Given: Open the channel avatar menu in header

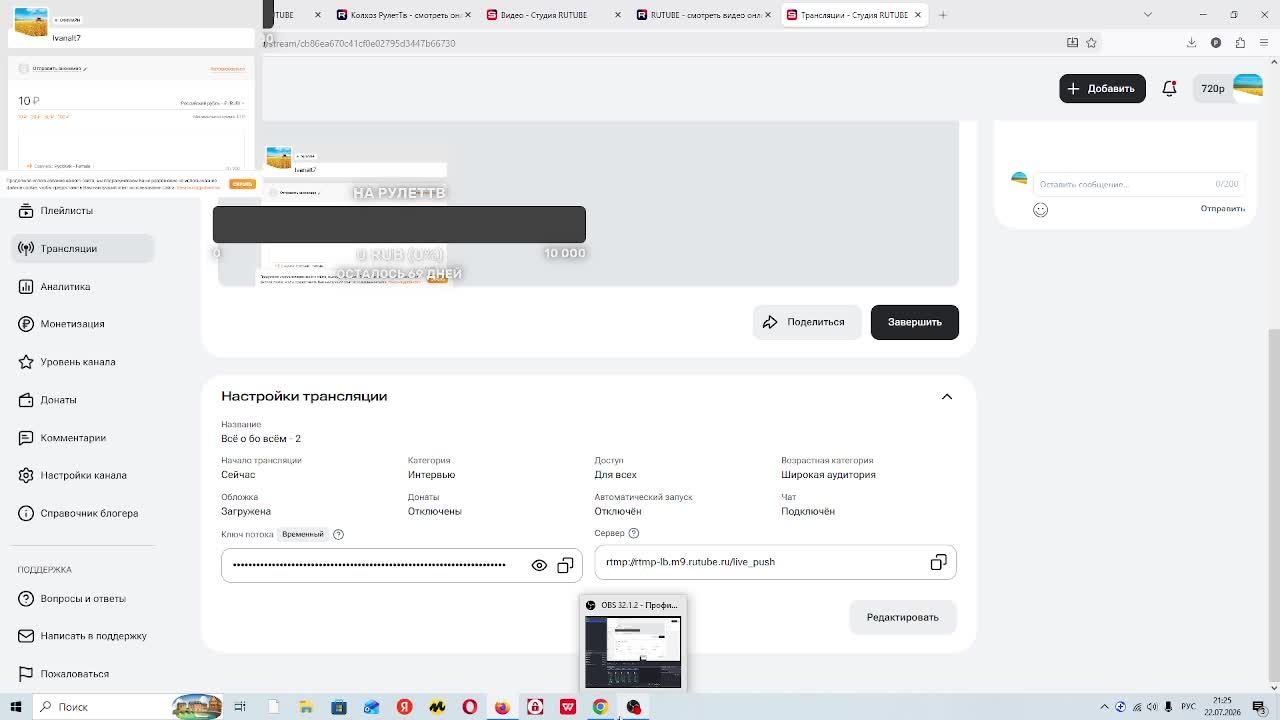Looking at the screenshot, I should 1247,88.
